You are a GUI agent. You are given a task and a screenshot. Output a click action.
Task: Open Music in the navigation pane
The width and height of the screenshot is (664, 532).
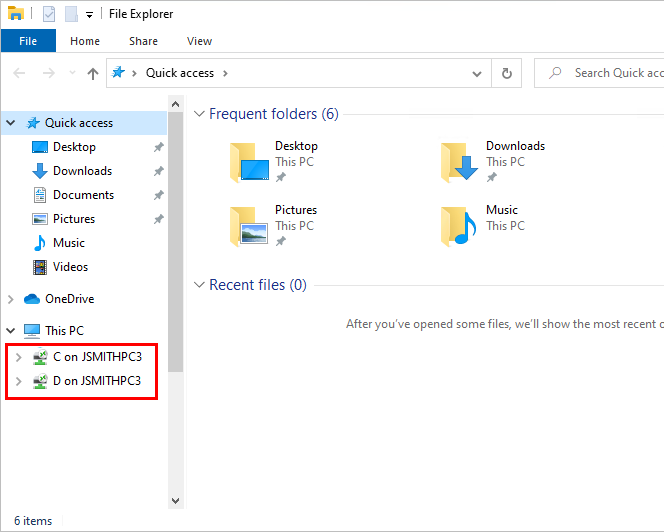click(69, 243)
